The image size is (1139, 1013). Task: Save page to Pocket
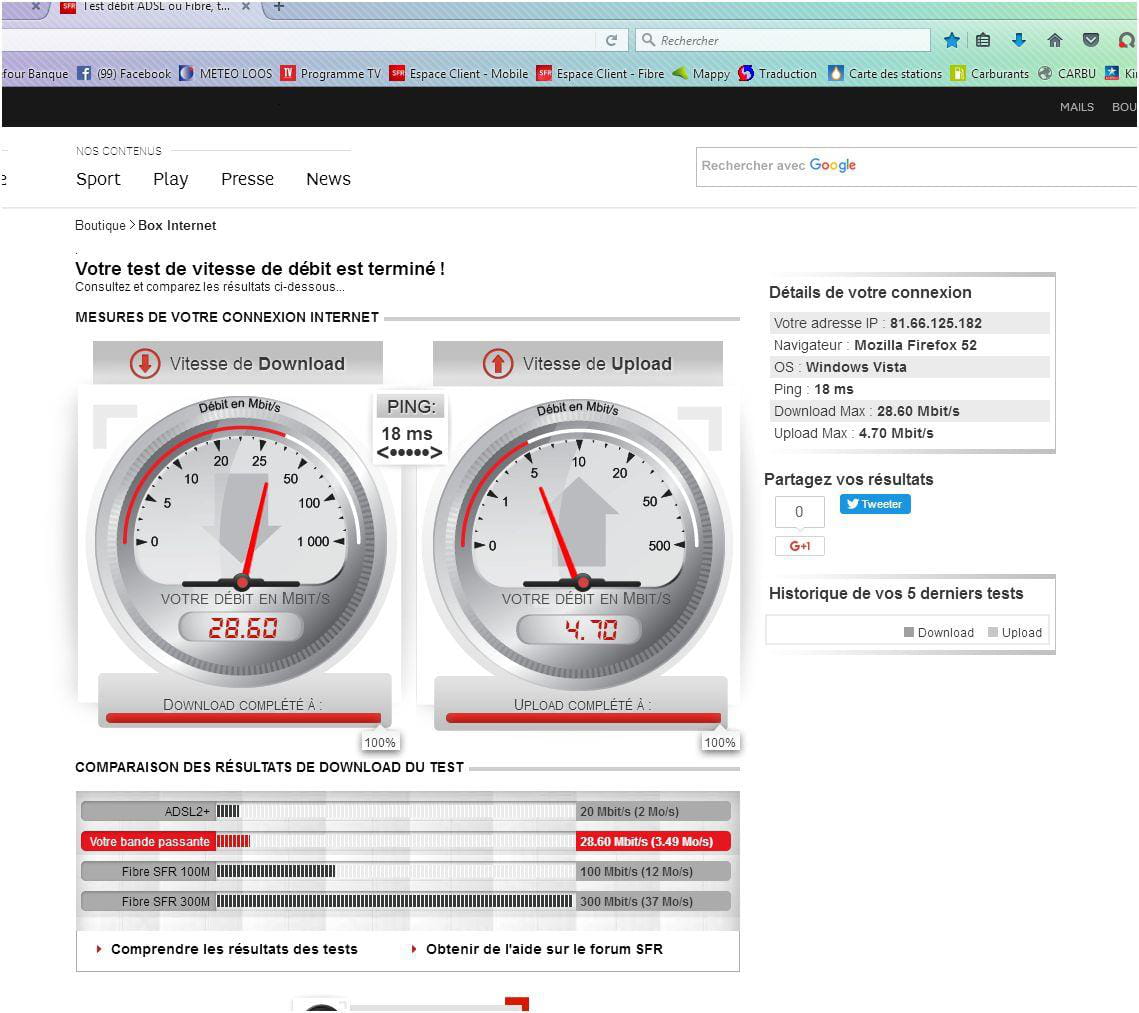click(x=1090, y=41)
